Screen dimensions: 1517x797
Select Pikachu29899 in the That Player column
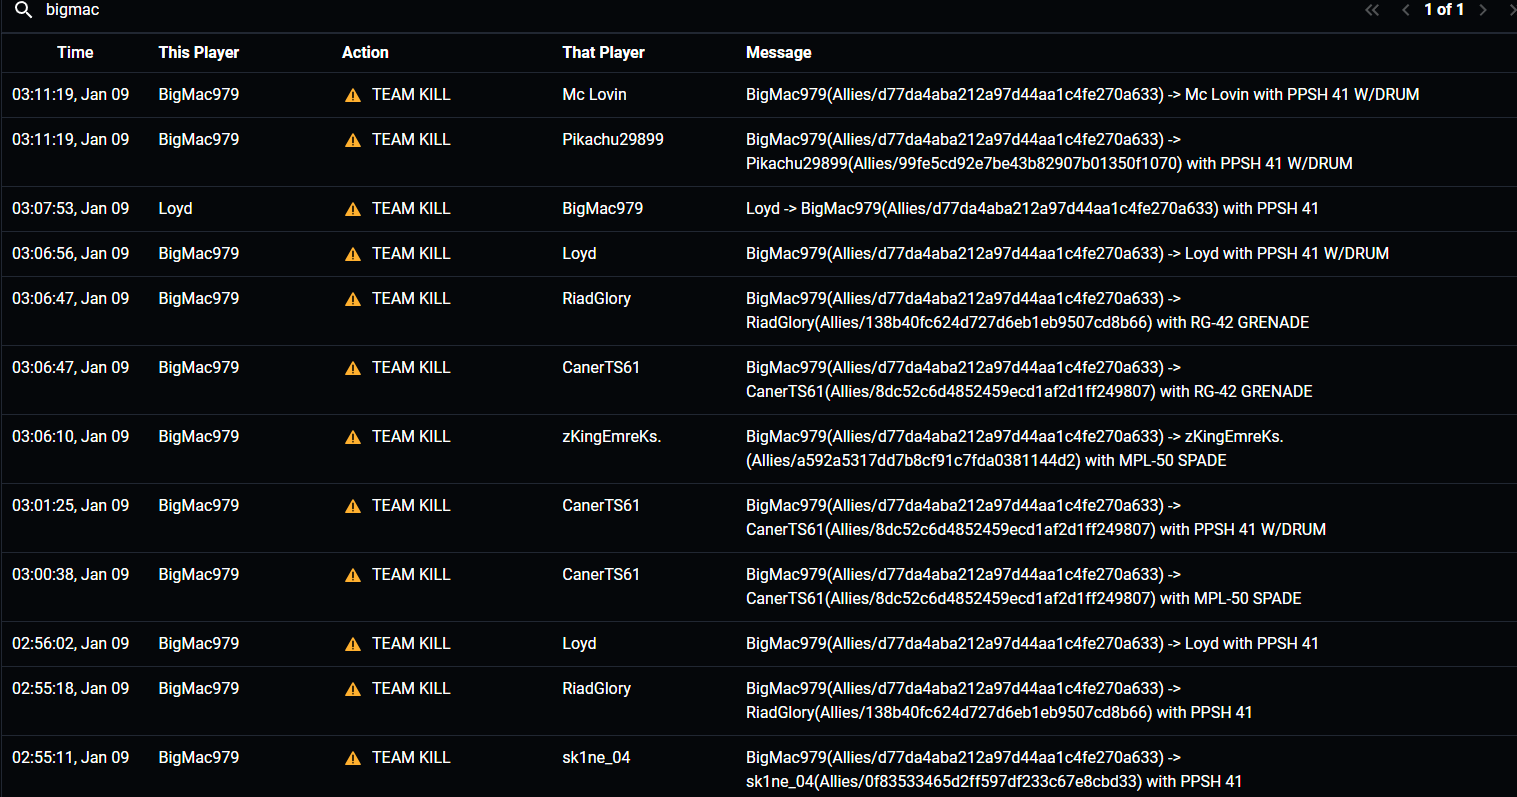tap(612, 139)
